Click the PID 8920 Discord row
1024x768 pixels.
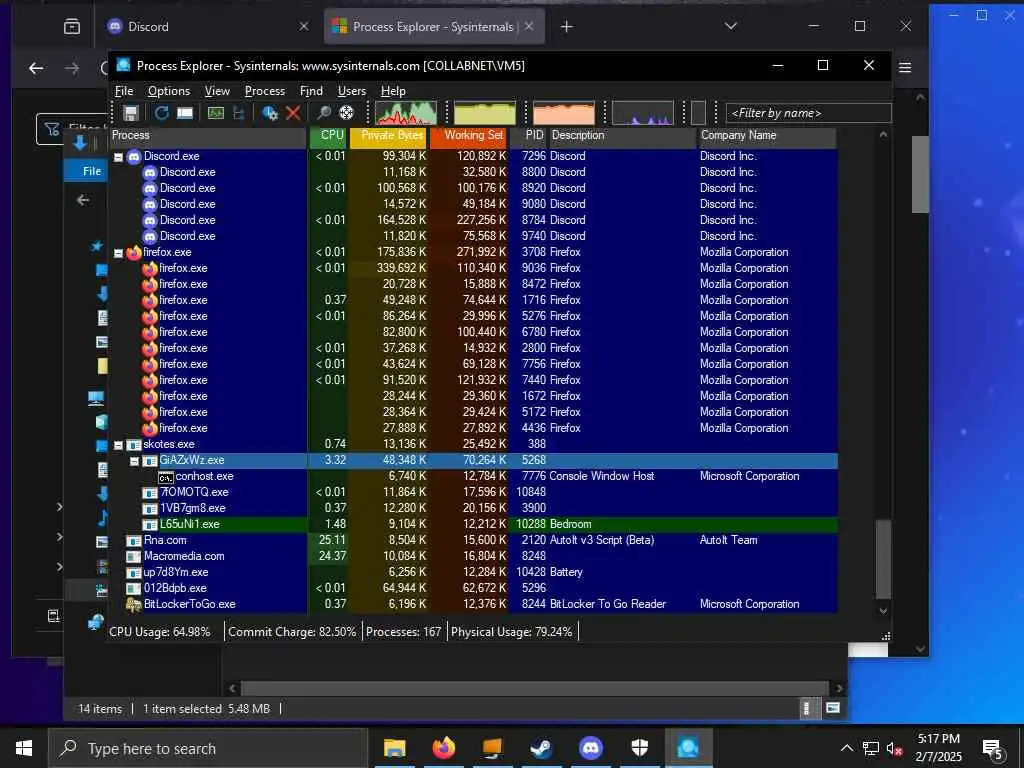[x=473, y=188]
